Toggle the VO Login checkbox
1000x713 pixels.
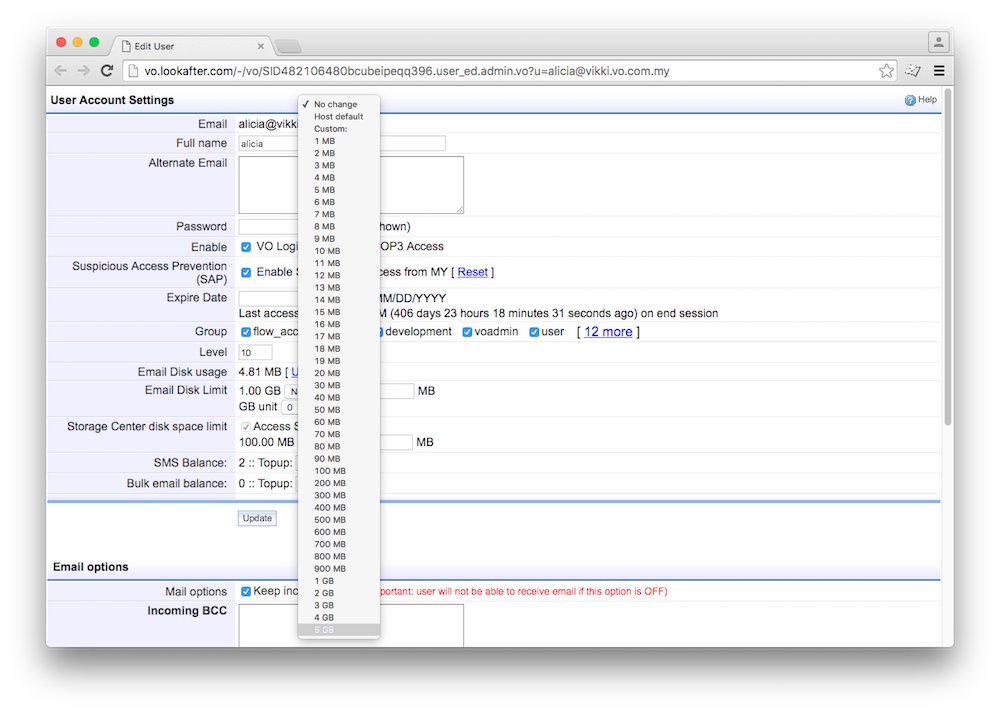click(246, 247)
